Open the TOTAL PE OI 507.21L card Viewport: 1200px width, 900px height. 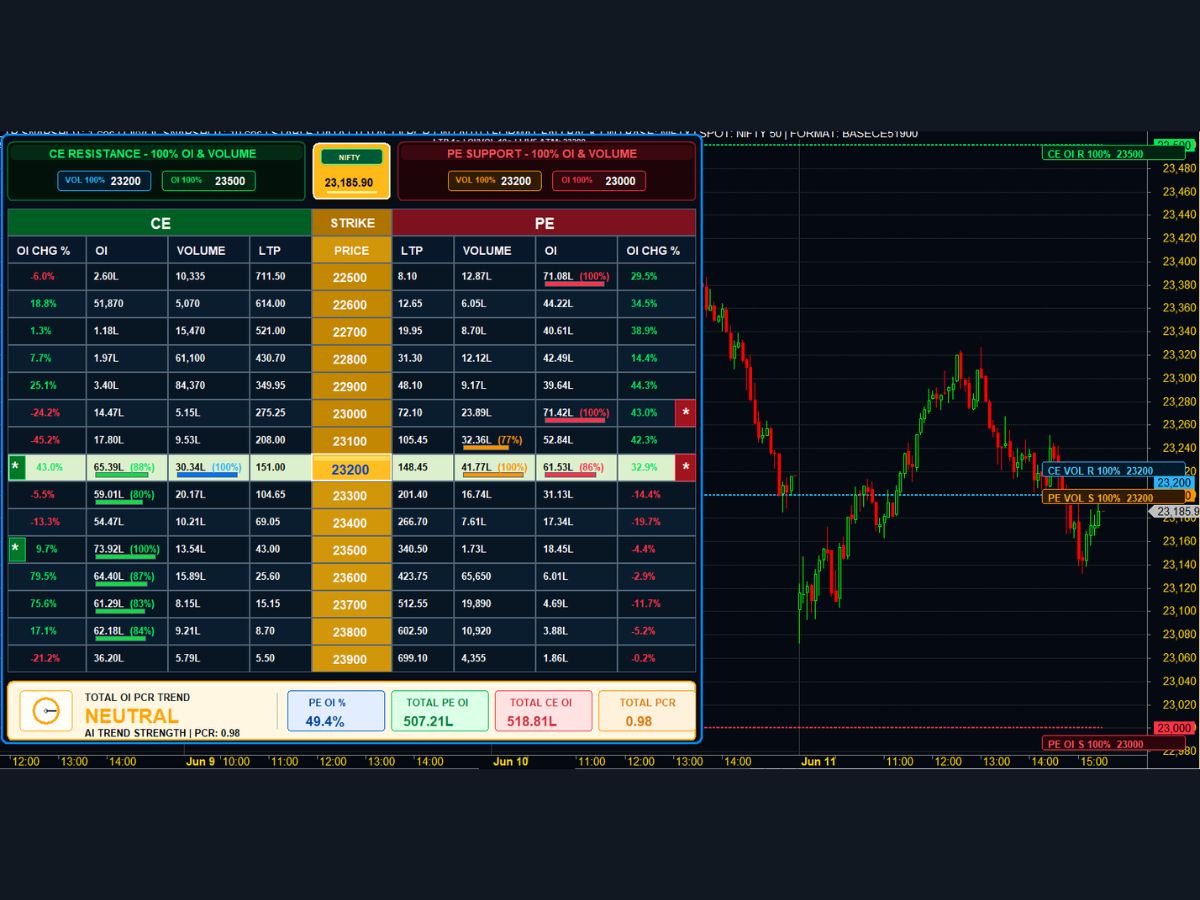click(x=439, y=711)
